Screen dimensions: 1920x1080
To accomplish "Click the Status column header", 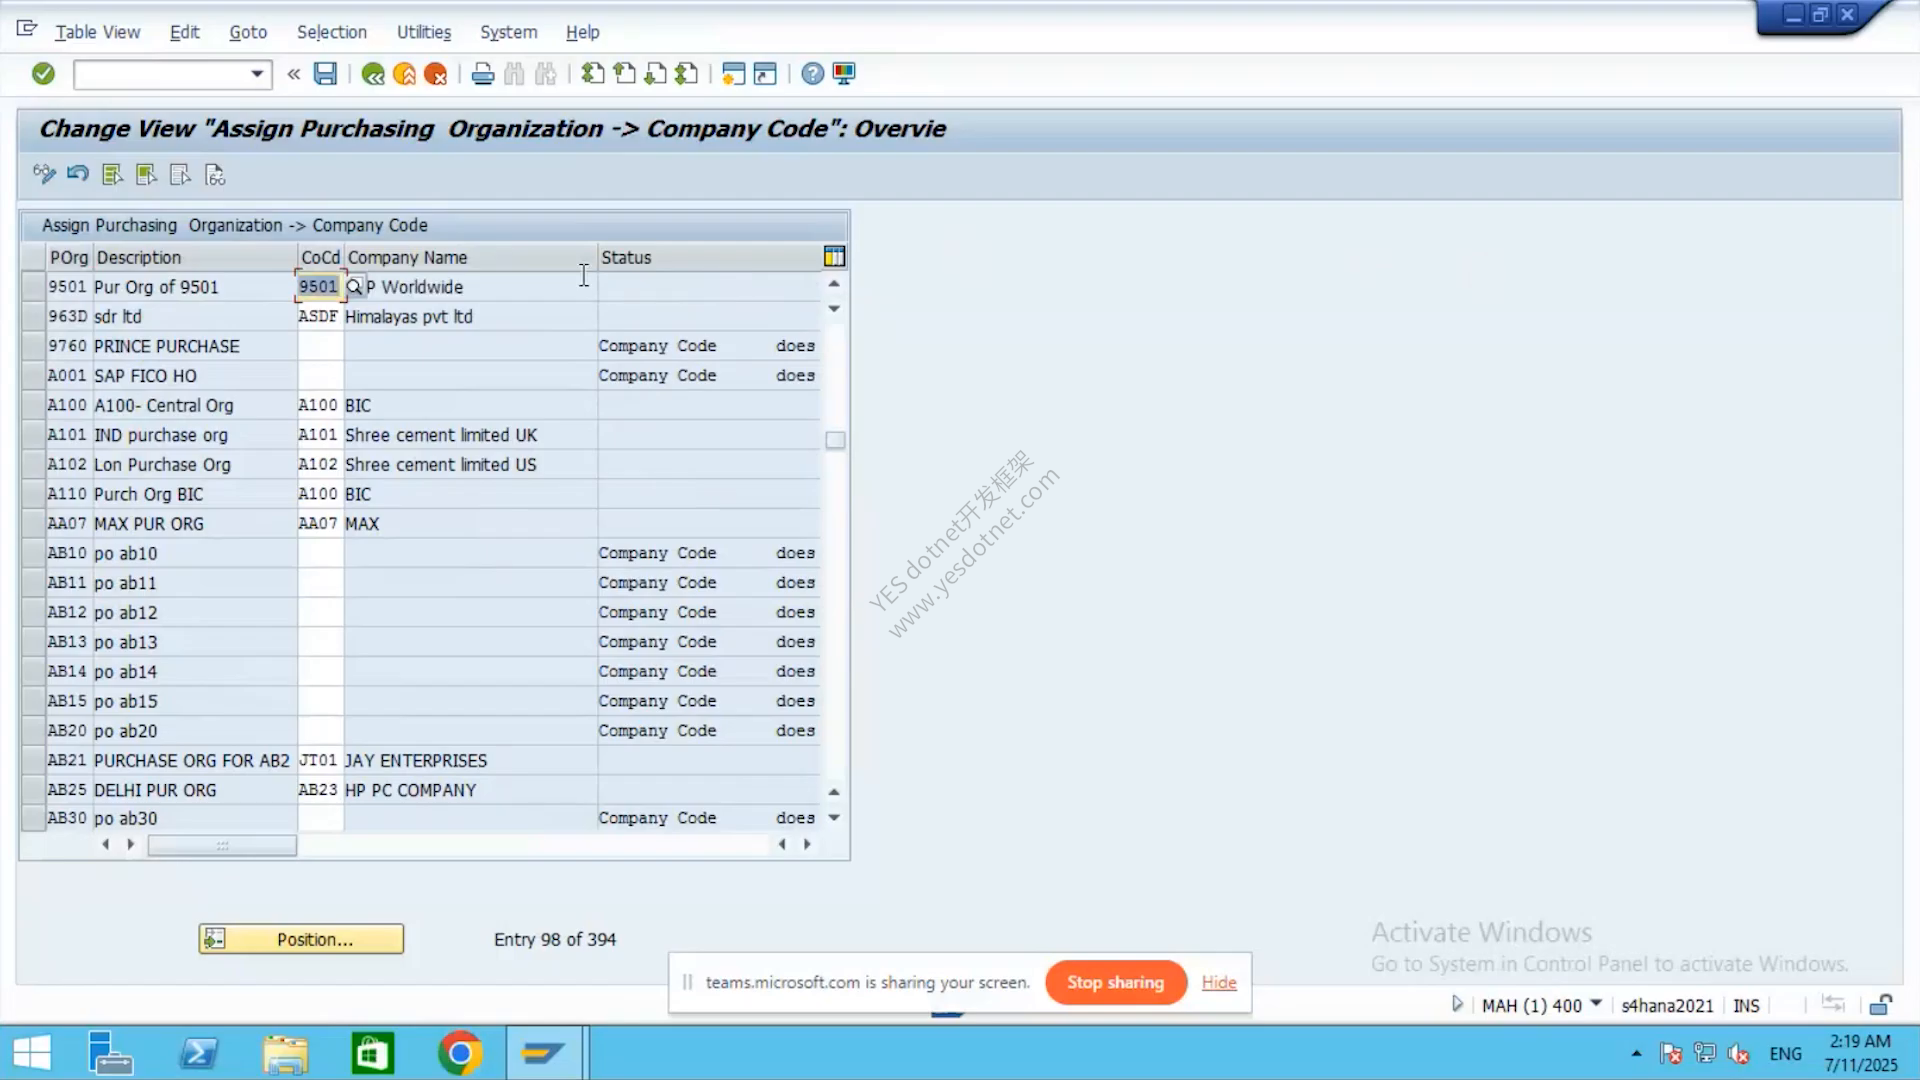I will [x=709, y=257].
